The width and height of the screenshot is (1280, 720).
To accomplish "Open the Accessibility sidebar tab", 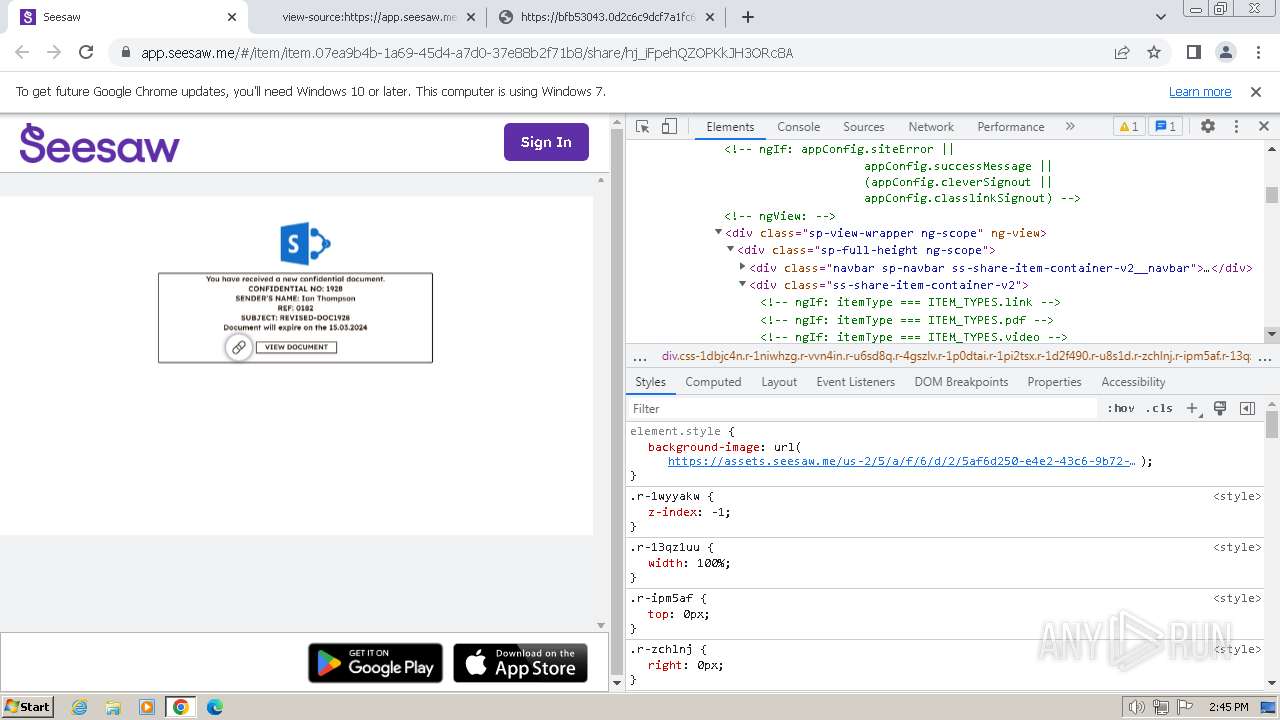I will click(x=1133, y=382).
